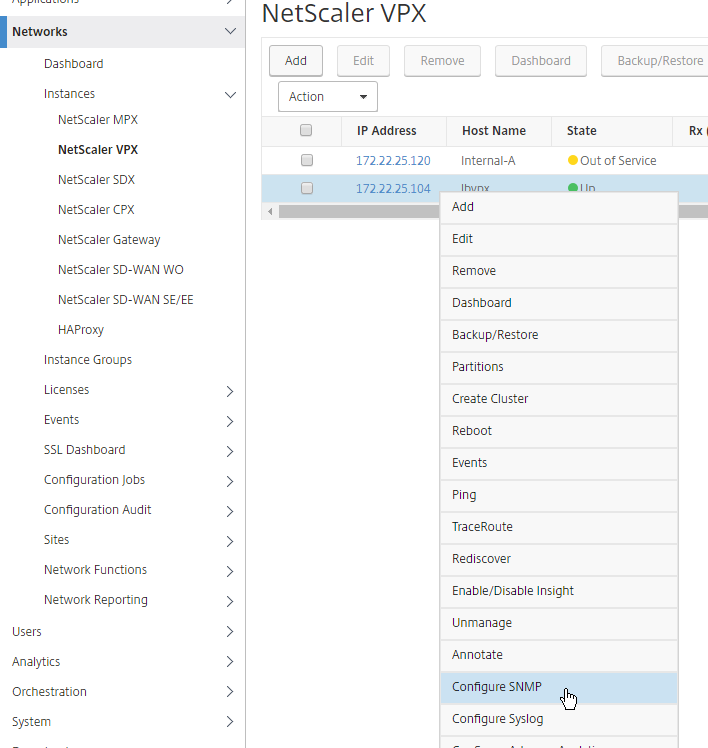Open Dashboard under Networks in the sidebar

(x=73, y=63)
